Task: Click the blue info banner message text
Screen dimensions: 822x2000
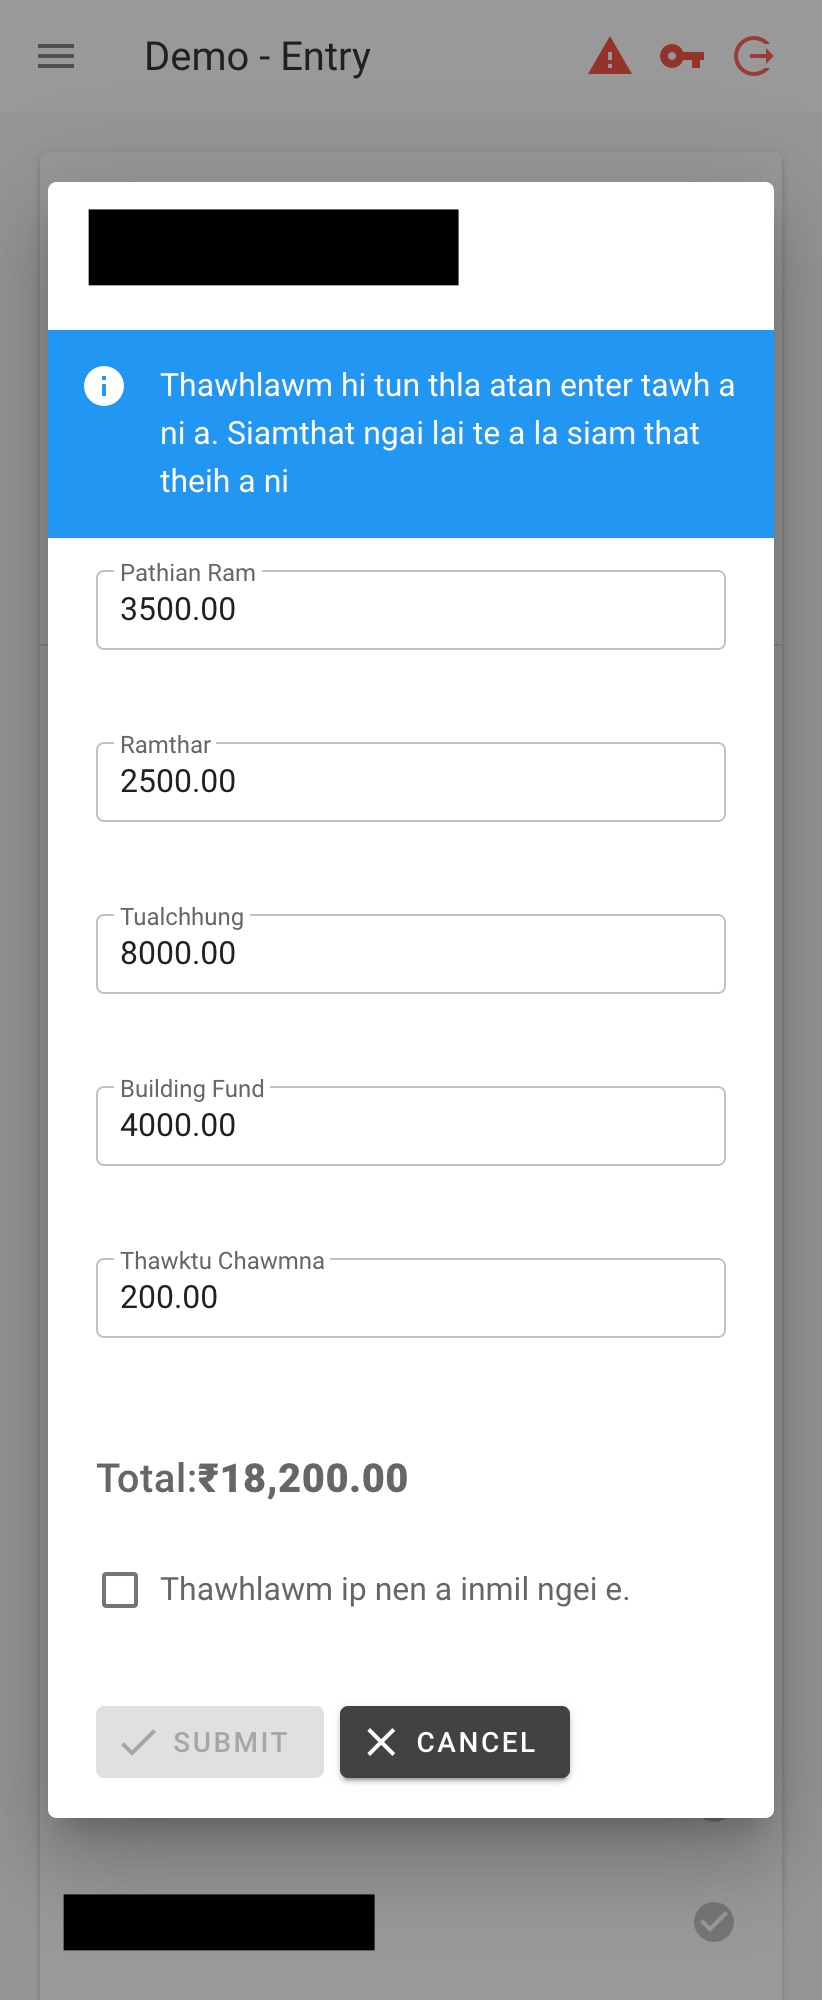Action: 447,433
